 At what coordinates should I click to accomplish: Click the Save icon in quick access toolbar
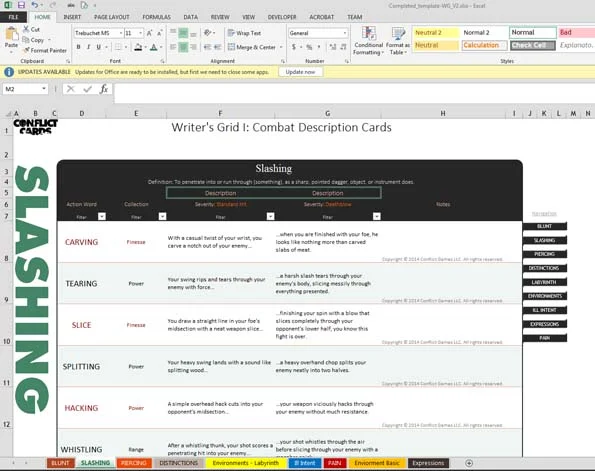(x=21, y=5)
